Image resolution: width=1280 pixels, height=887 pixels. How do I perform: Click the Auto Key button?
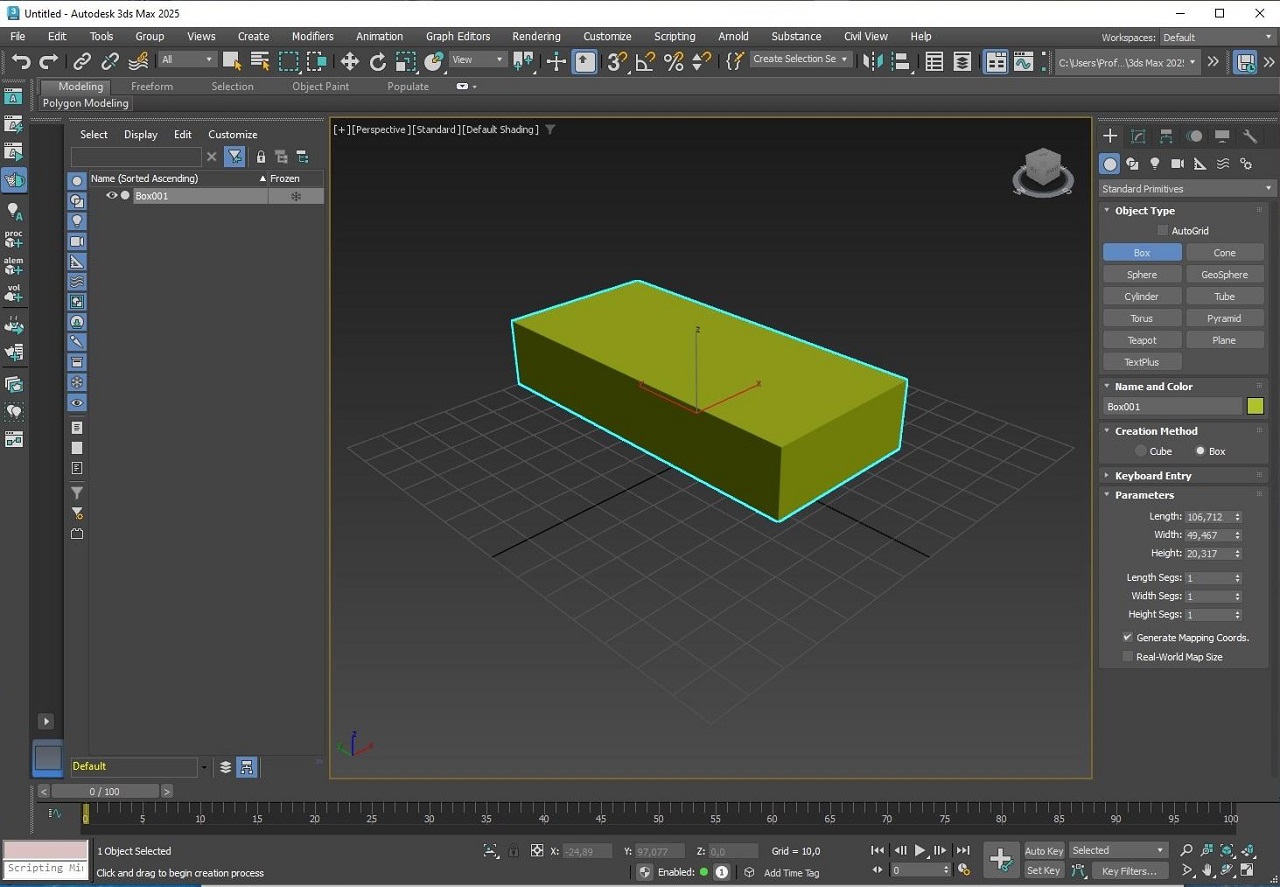1043,851
